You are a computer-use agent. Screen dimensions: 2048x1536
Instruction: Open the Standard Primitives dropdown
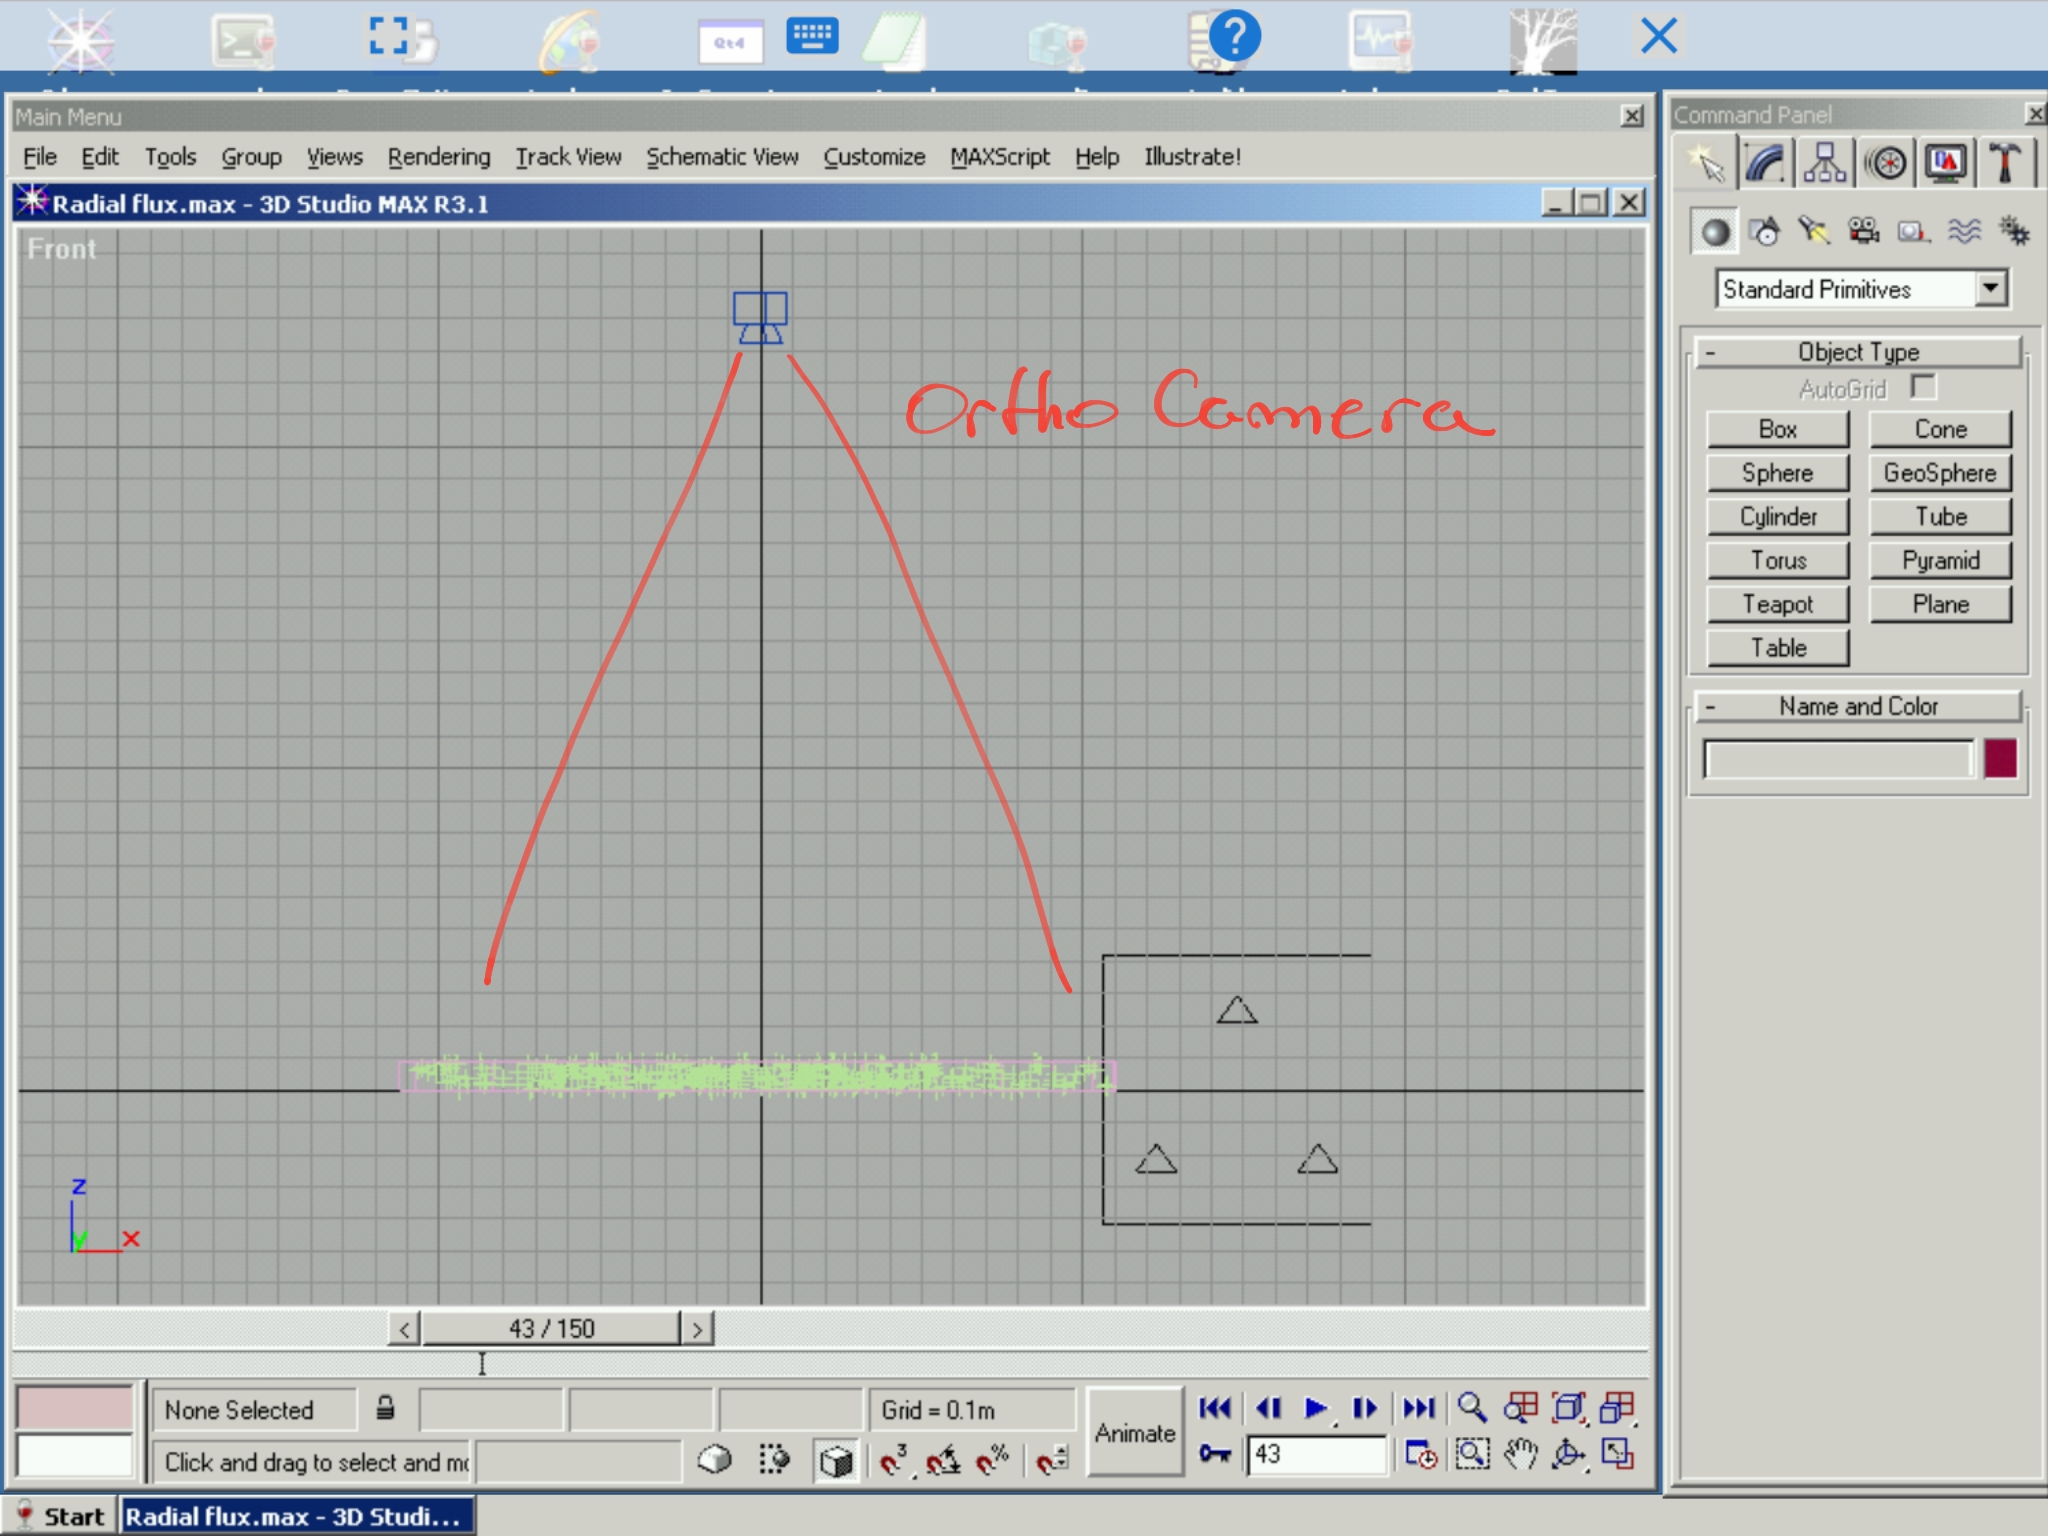[x=1990, y=289]
